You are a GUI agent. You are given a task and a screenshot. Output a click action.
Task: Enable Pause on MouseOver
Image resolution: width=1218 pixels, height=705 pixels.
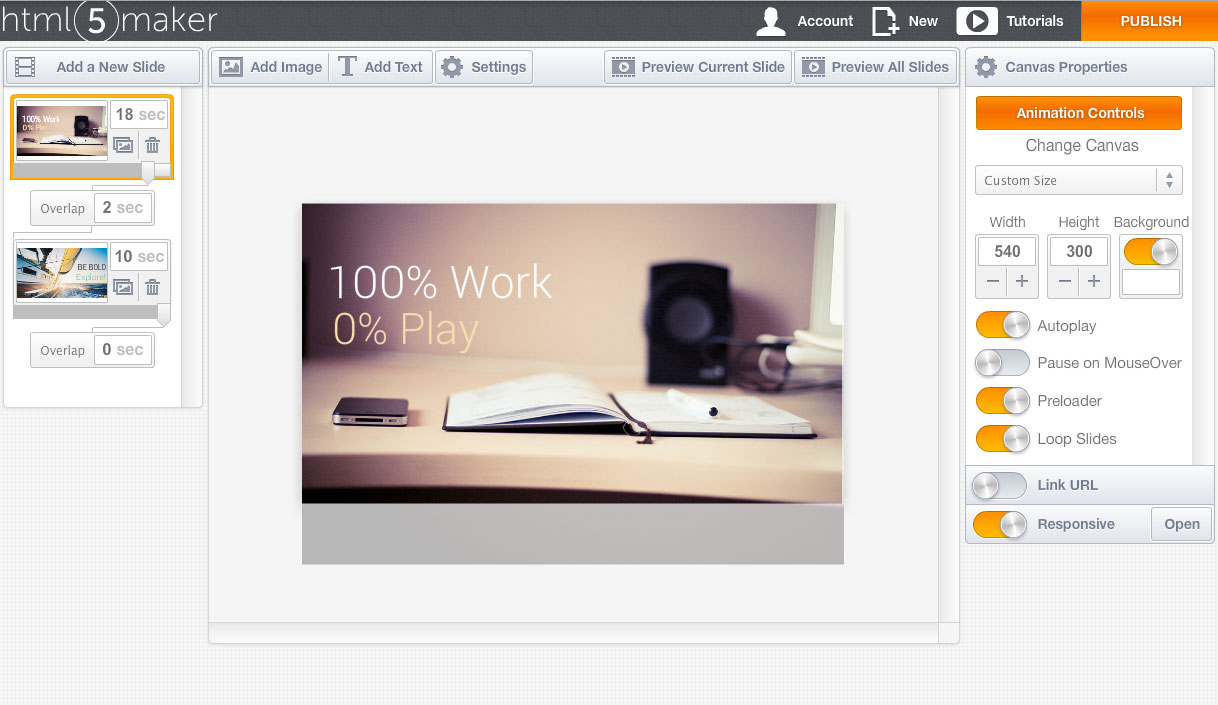(x=1003, y=362)
